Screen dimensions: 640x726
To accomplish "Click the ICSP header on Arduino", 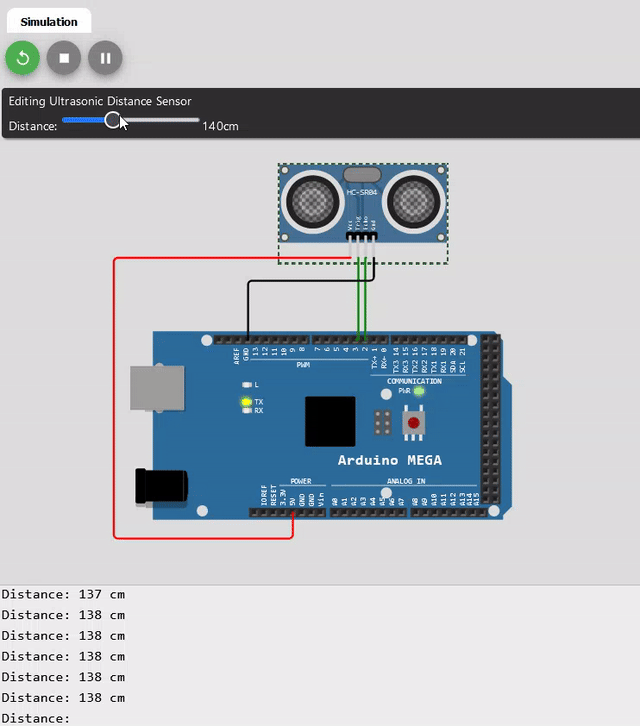I will click(x=383, y=422).
